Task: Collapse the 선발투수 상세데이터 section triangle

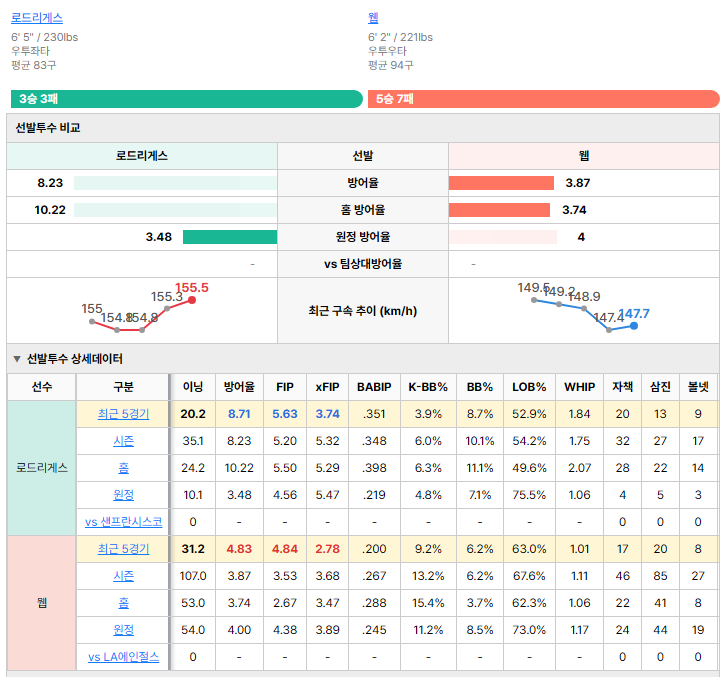Action: coord(17,359)
